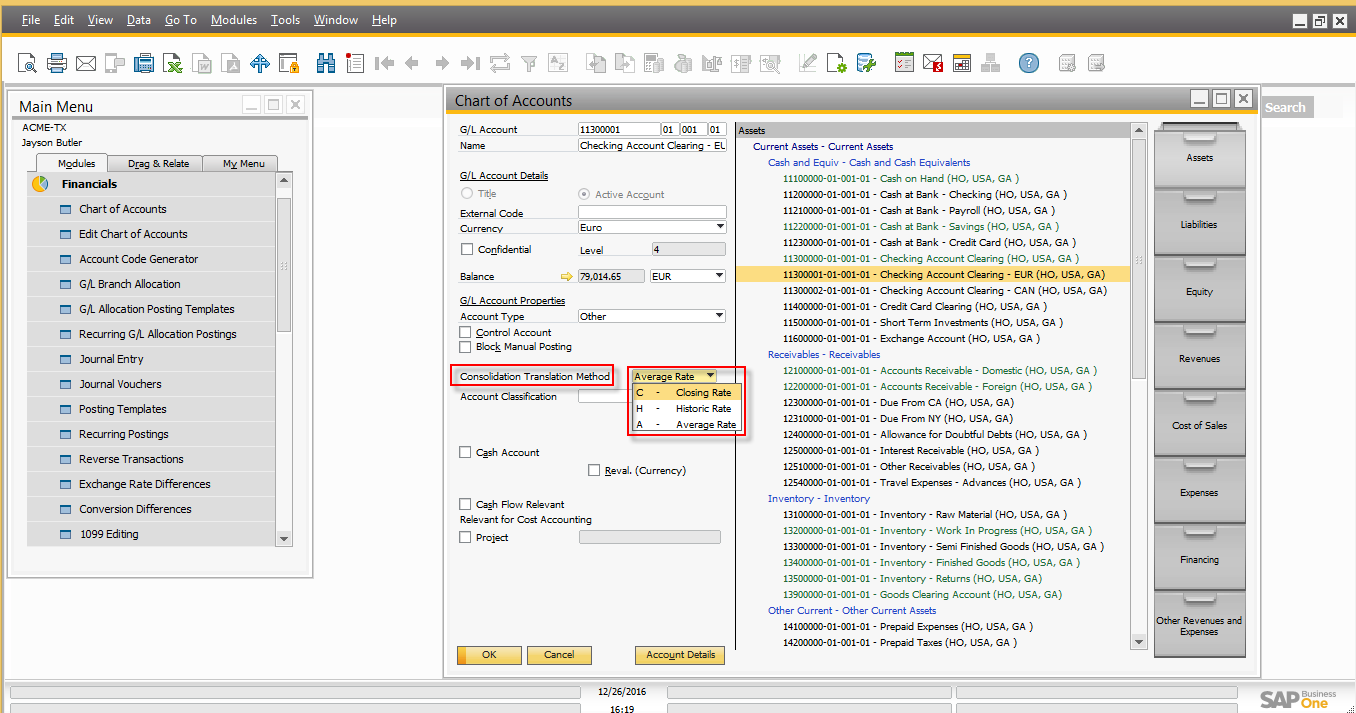Click the binoculars Find icon
1356x713 pixels.
coord(325,64)
